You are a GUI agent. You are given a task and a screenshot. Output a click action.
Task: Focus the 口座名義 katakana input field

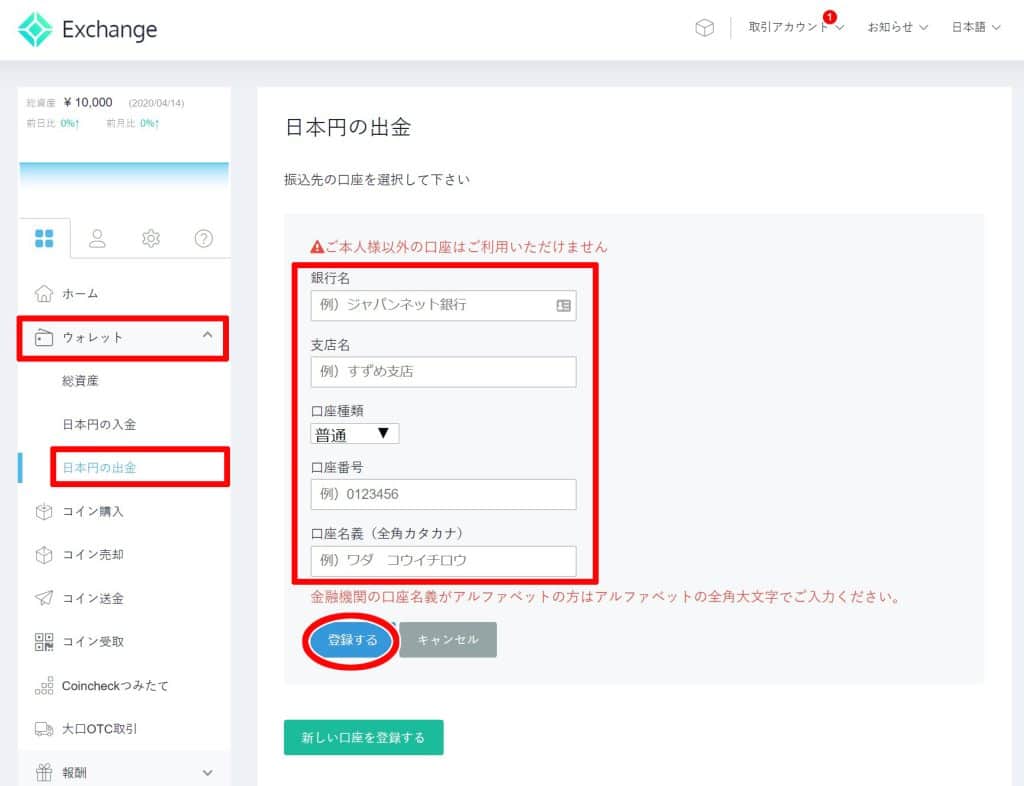[443, 561]
